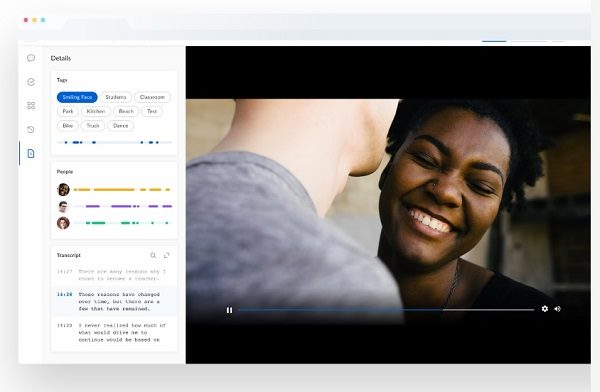Viewport: 600px width, 392px height.
Task: Click the third person's green timeline
Action: coord(122,223)
